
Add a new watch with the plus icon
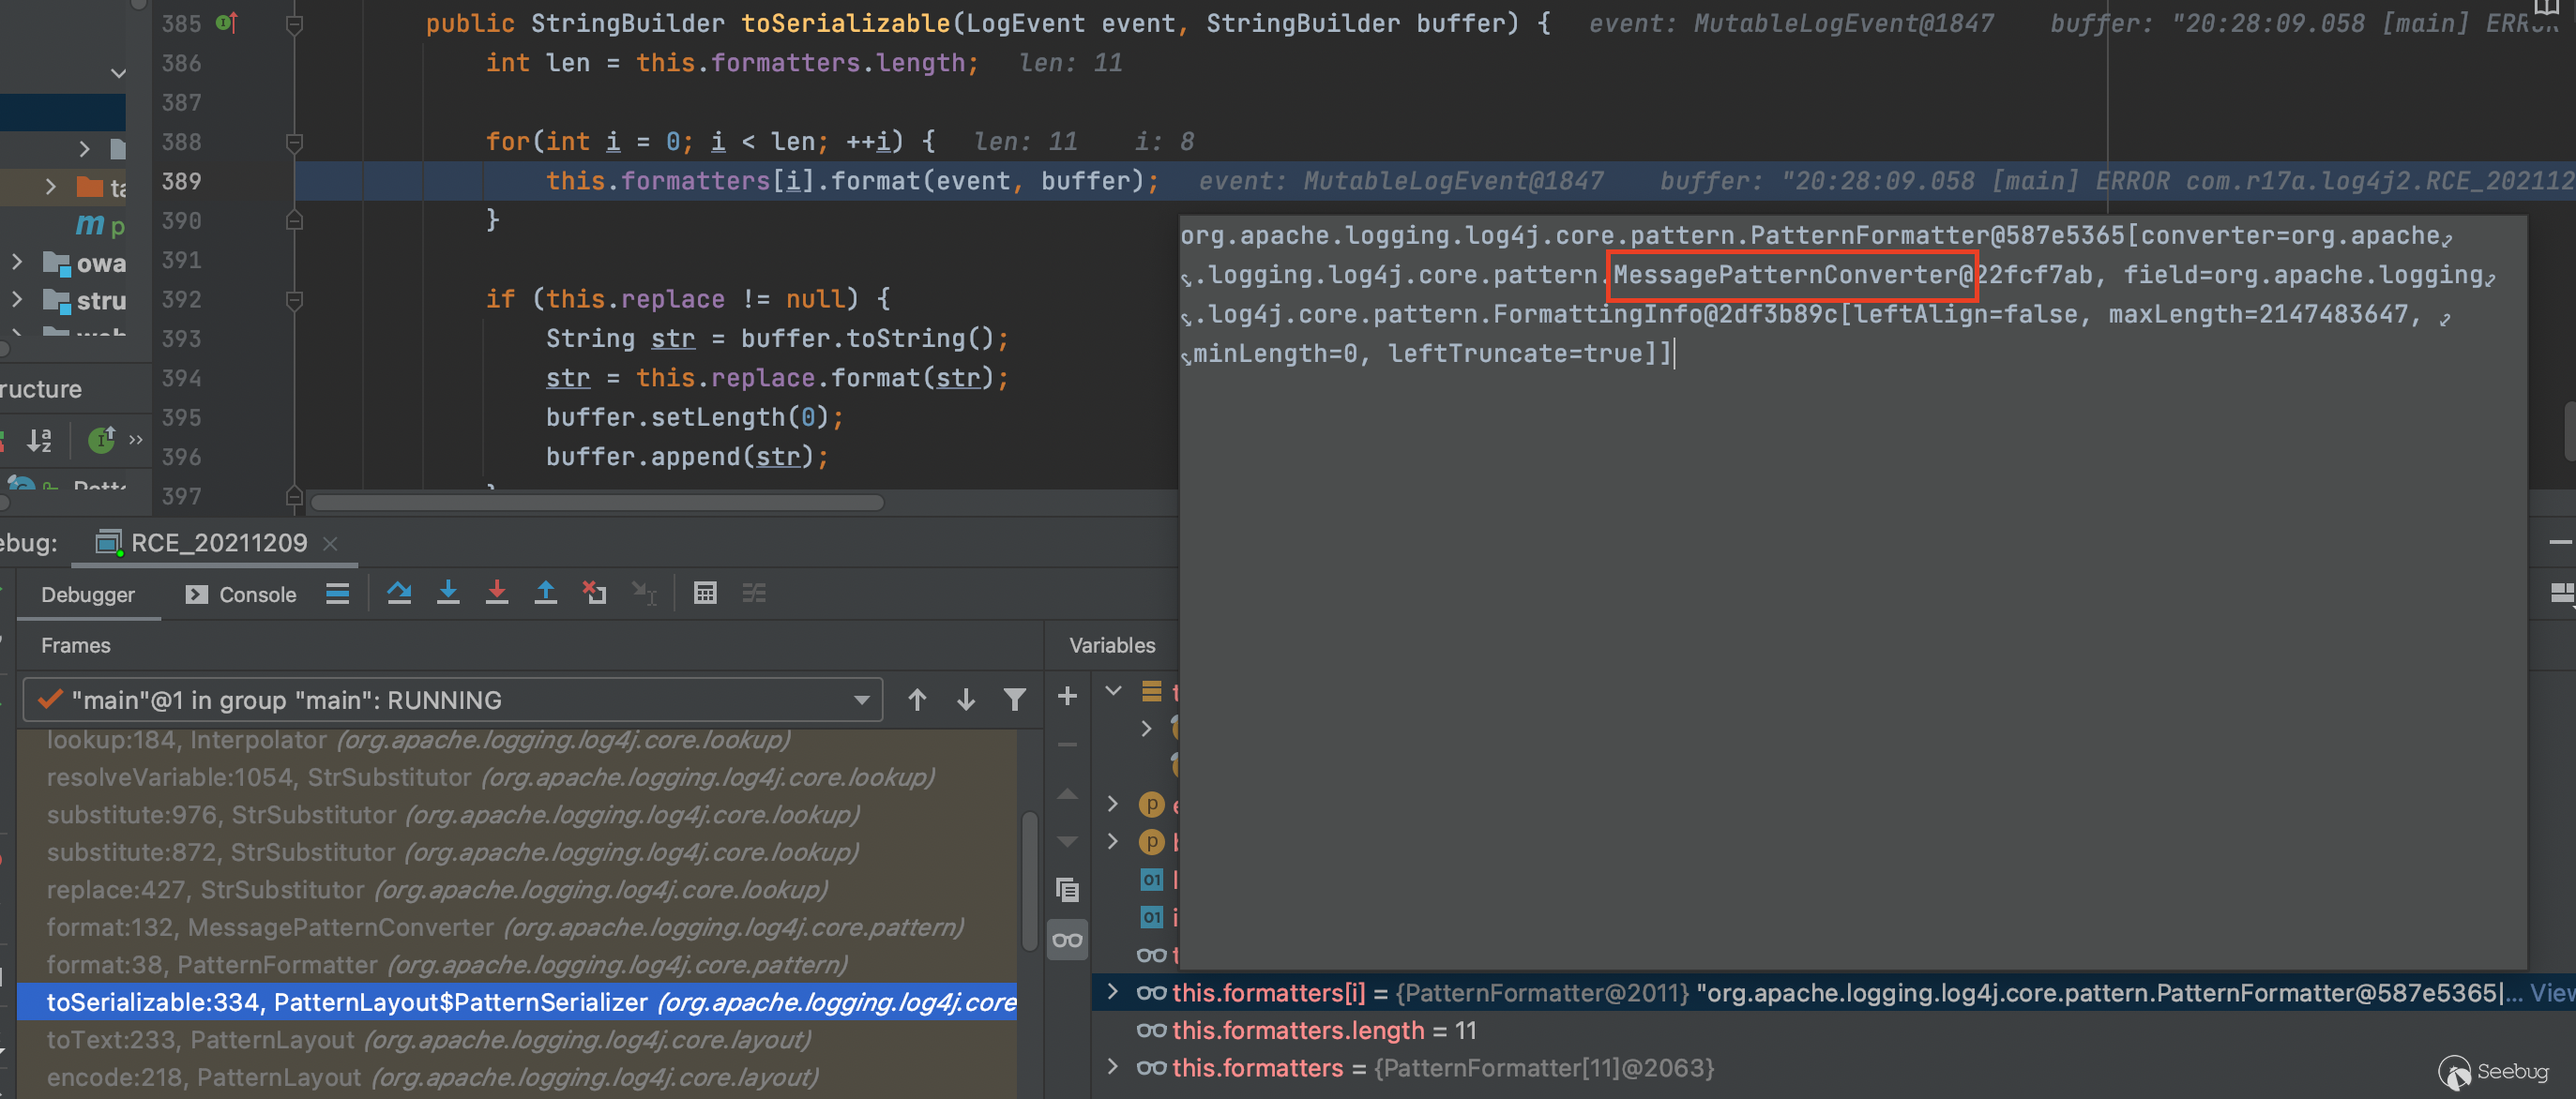coord(1067,696)
